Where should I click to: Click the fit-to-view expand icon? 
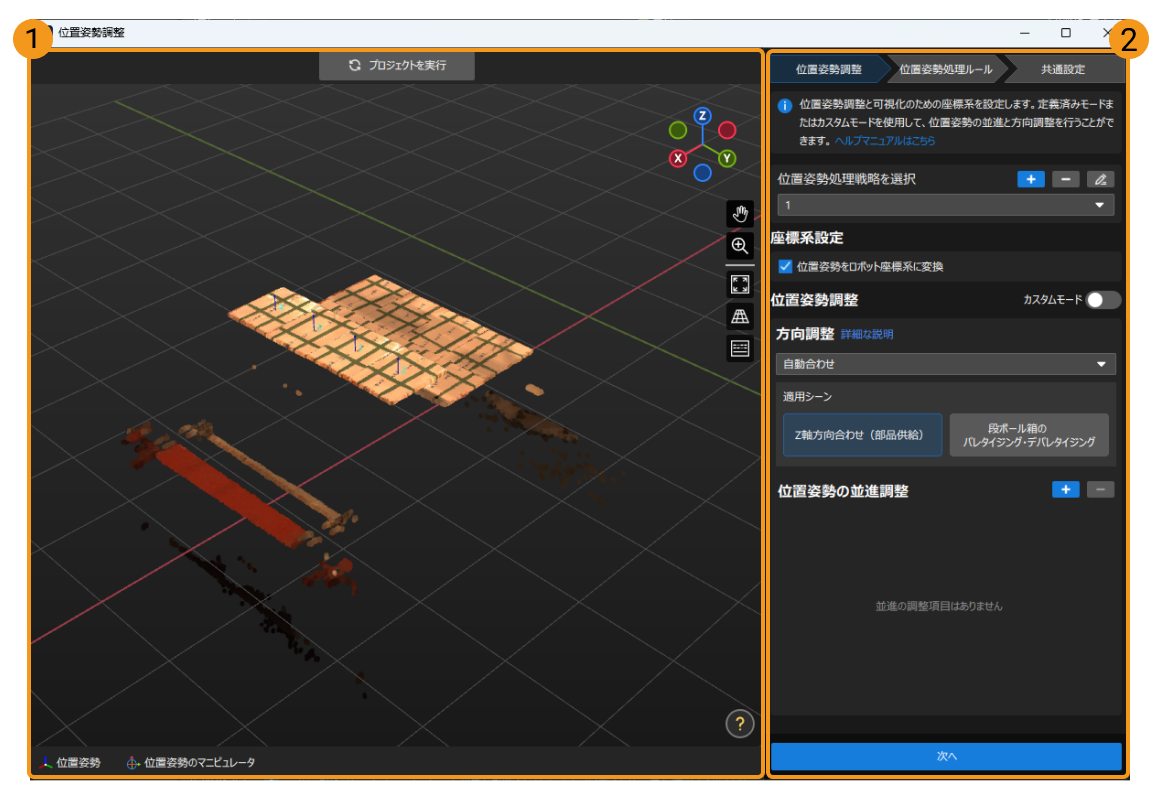click(740, 284)
